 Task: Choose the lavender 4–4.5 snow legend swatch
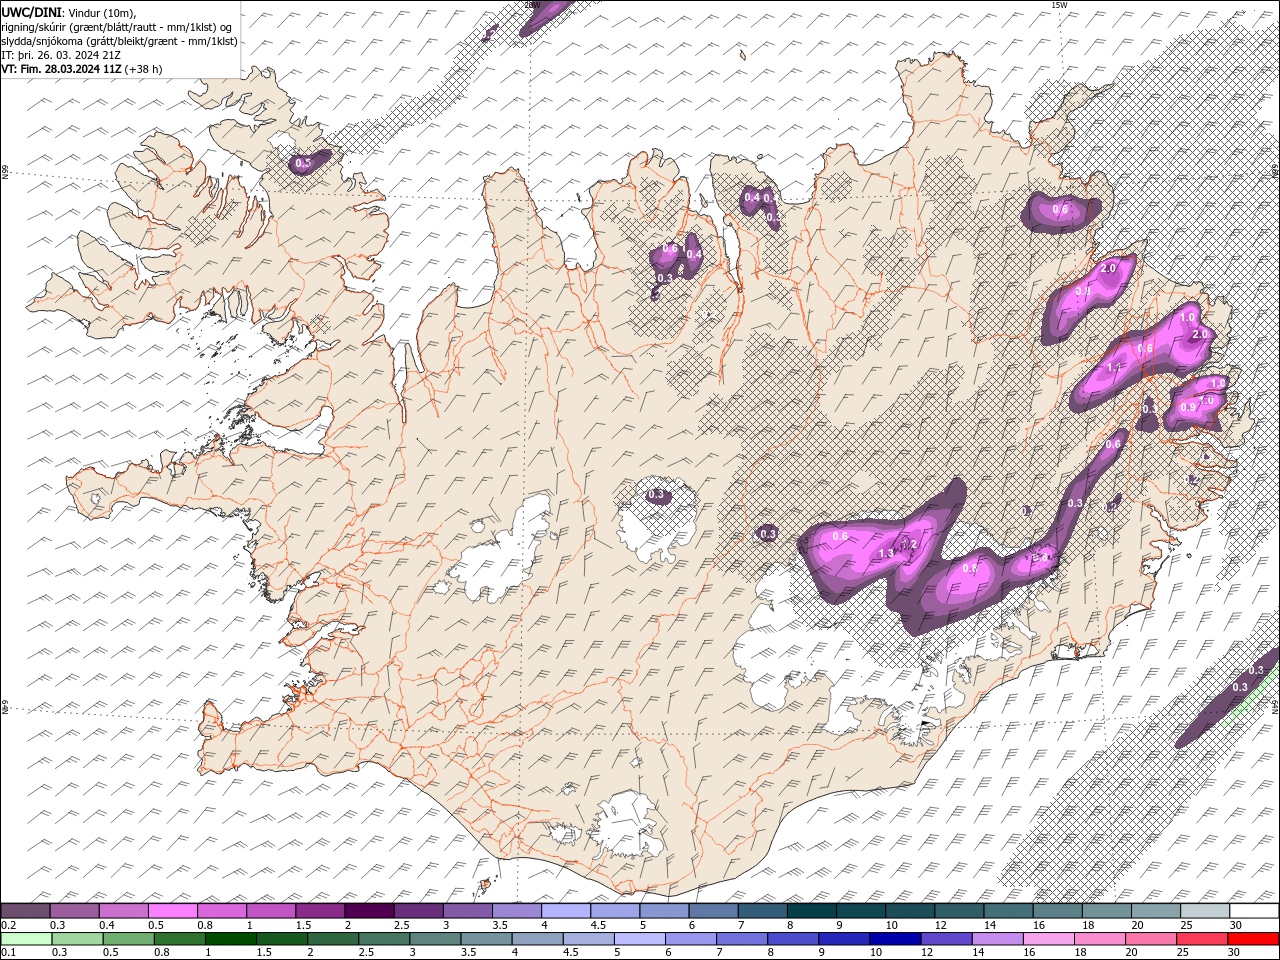566,911
